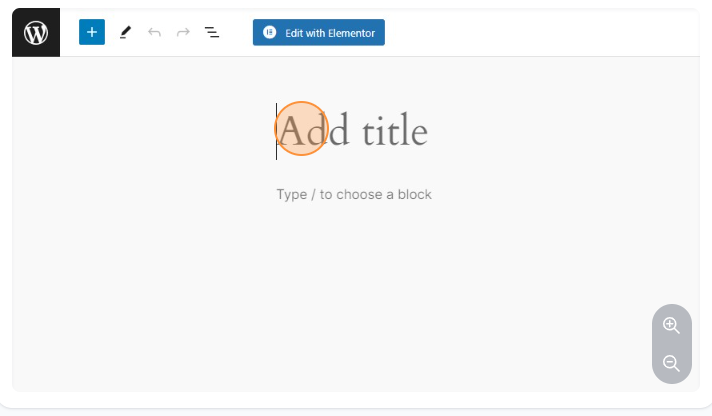Undo the last change

coord(154,33)
